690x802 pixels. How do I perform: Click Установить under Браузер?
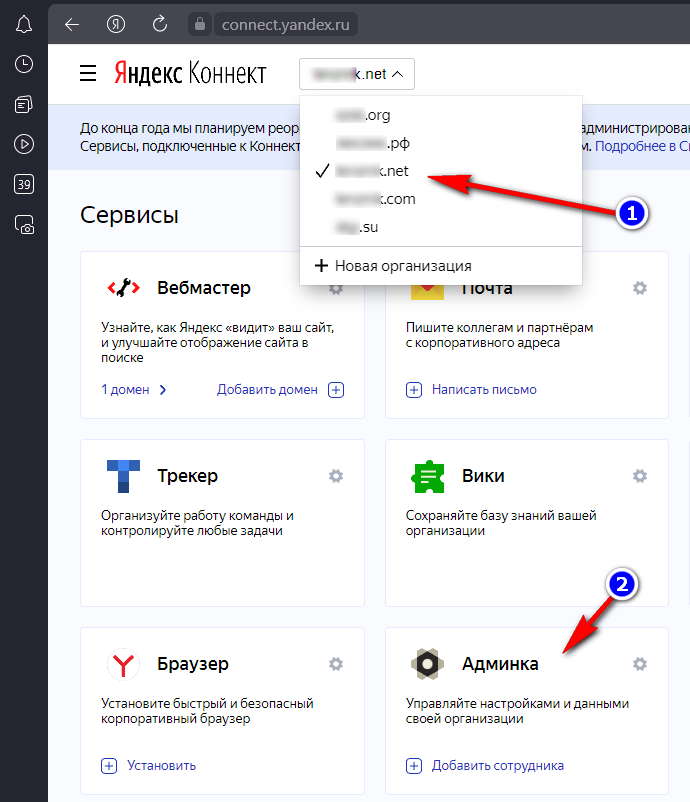161,766
